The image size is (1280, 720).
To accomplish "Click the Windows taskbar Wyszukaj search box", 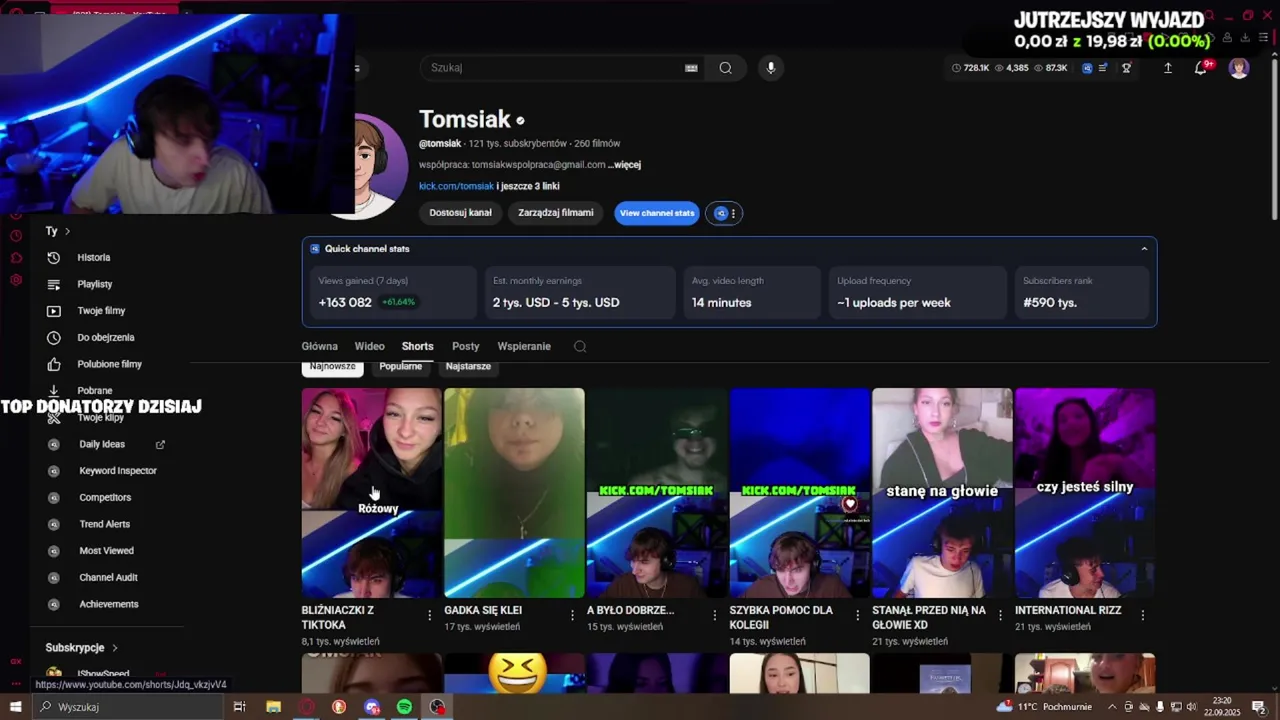I will 127,707.
